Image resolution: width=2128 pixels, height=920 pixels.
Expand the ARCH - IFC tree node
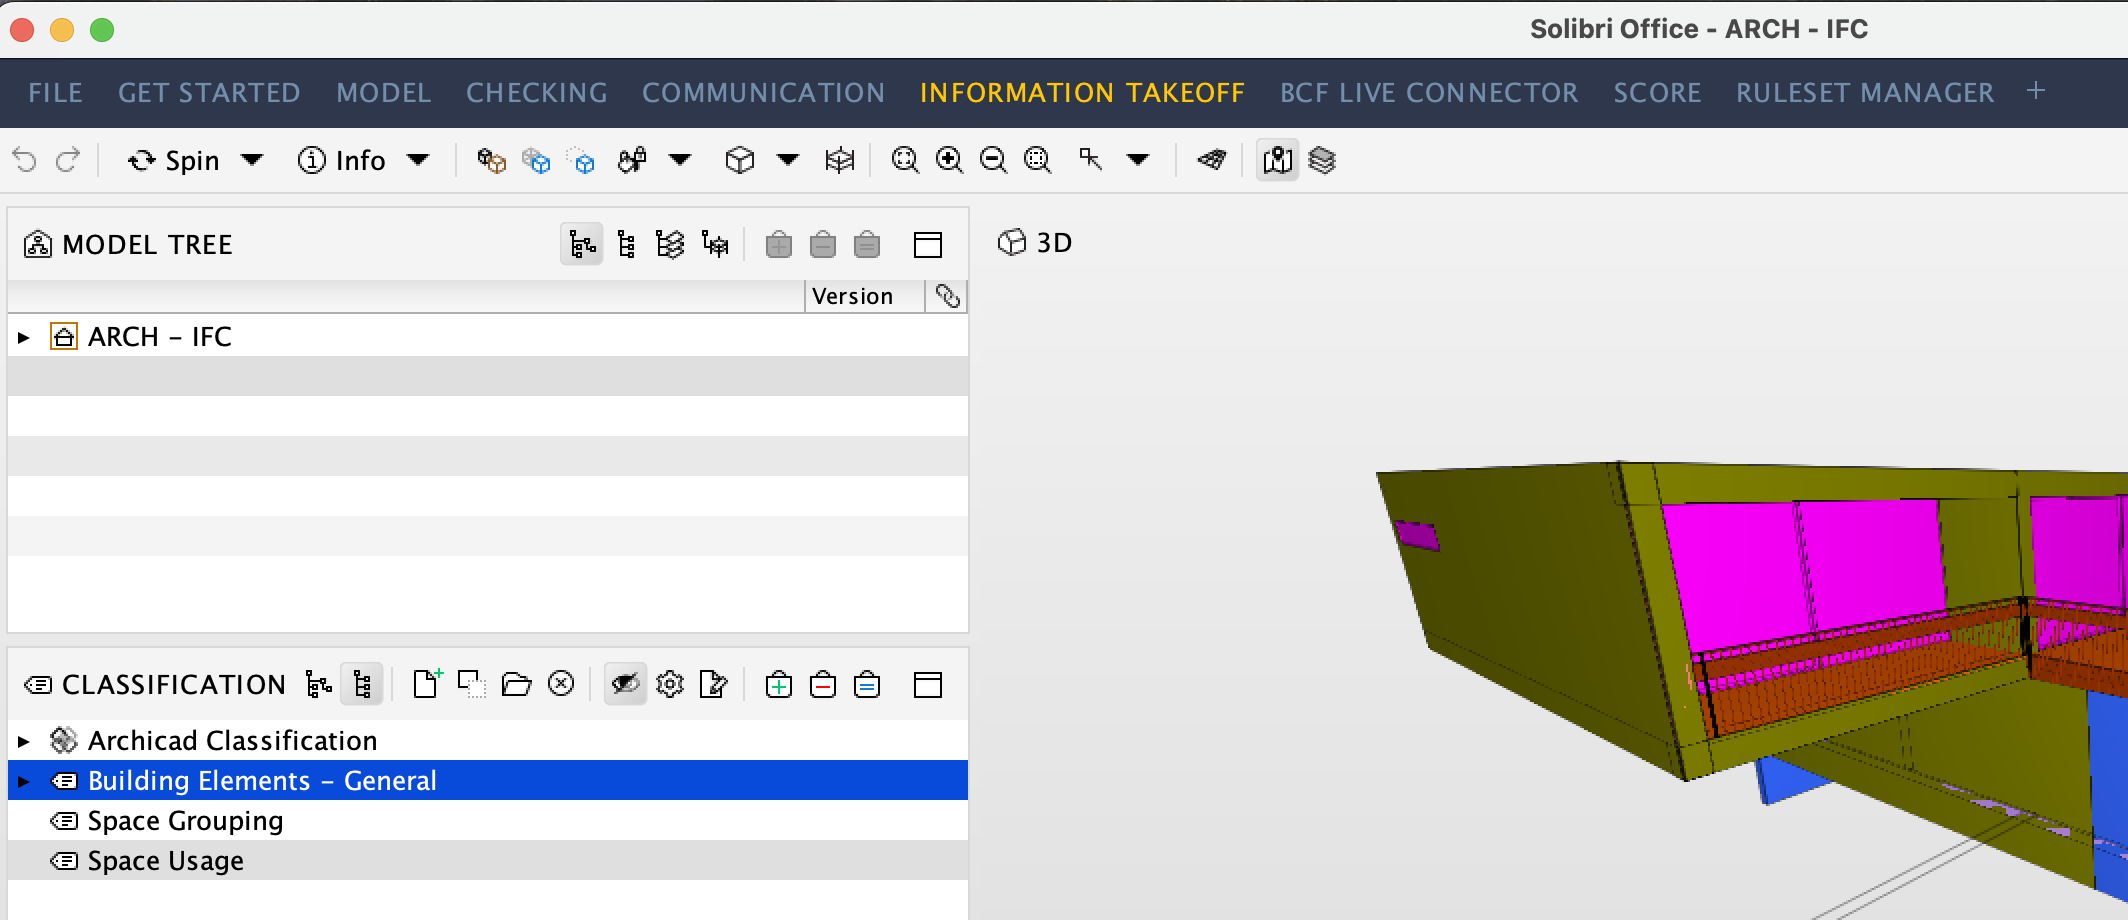(x=24, y=338)
